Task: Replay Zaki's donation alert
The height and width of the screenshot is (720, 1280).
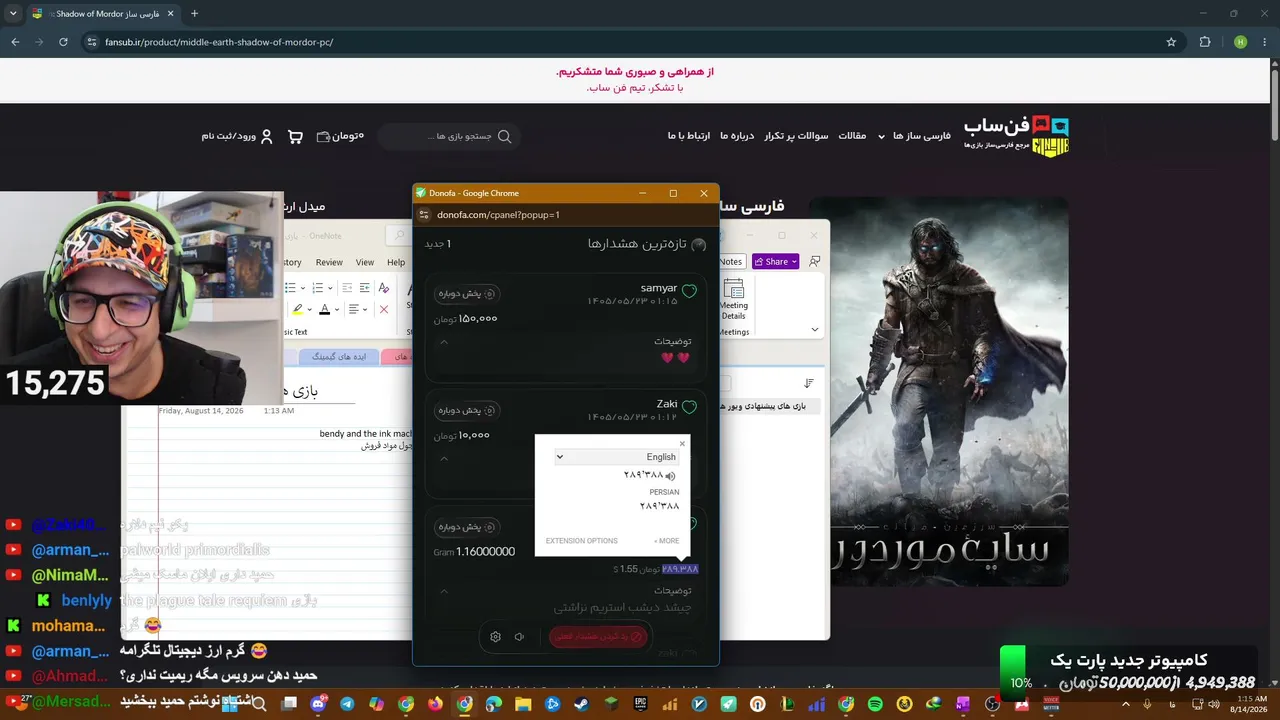Action: pos(468,410)
